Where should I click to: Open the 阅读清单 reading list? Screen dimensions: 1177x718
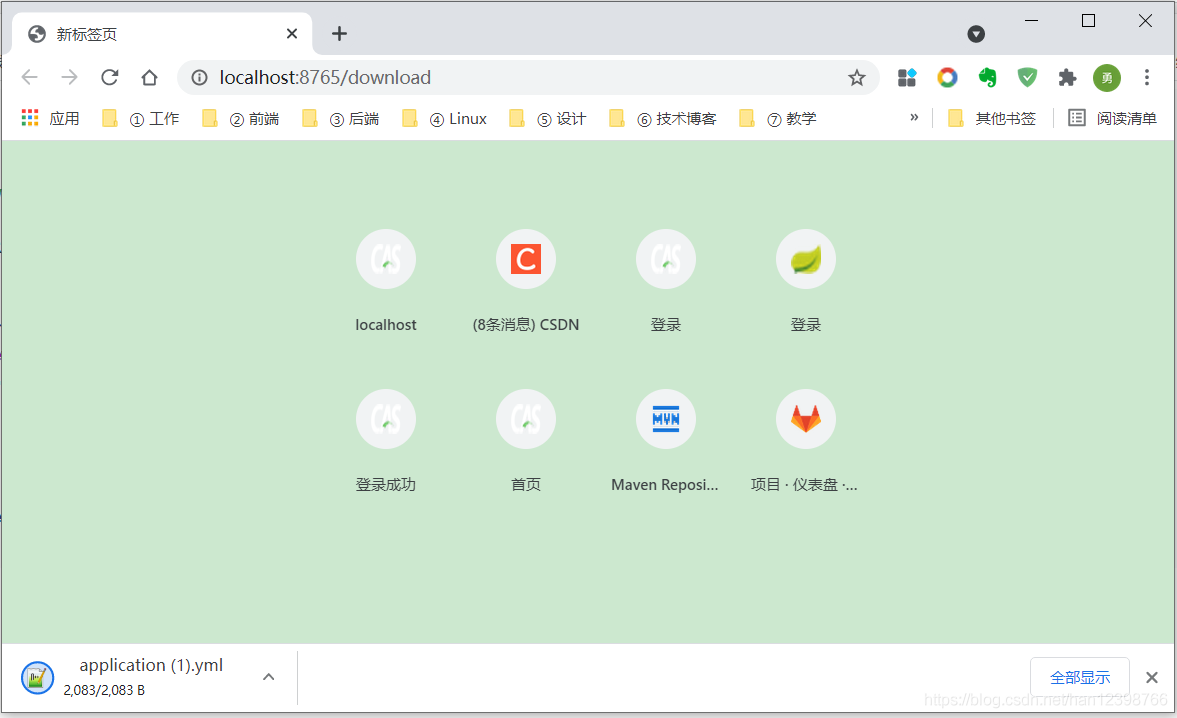1112,119
